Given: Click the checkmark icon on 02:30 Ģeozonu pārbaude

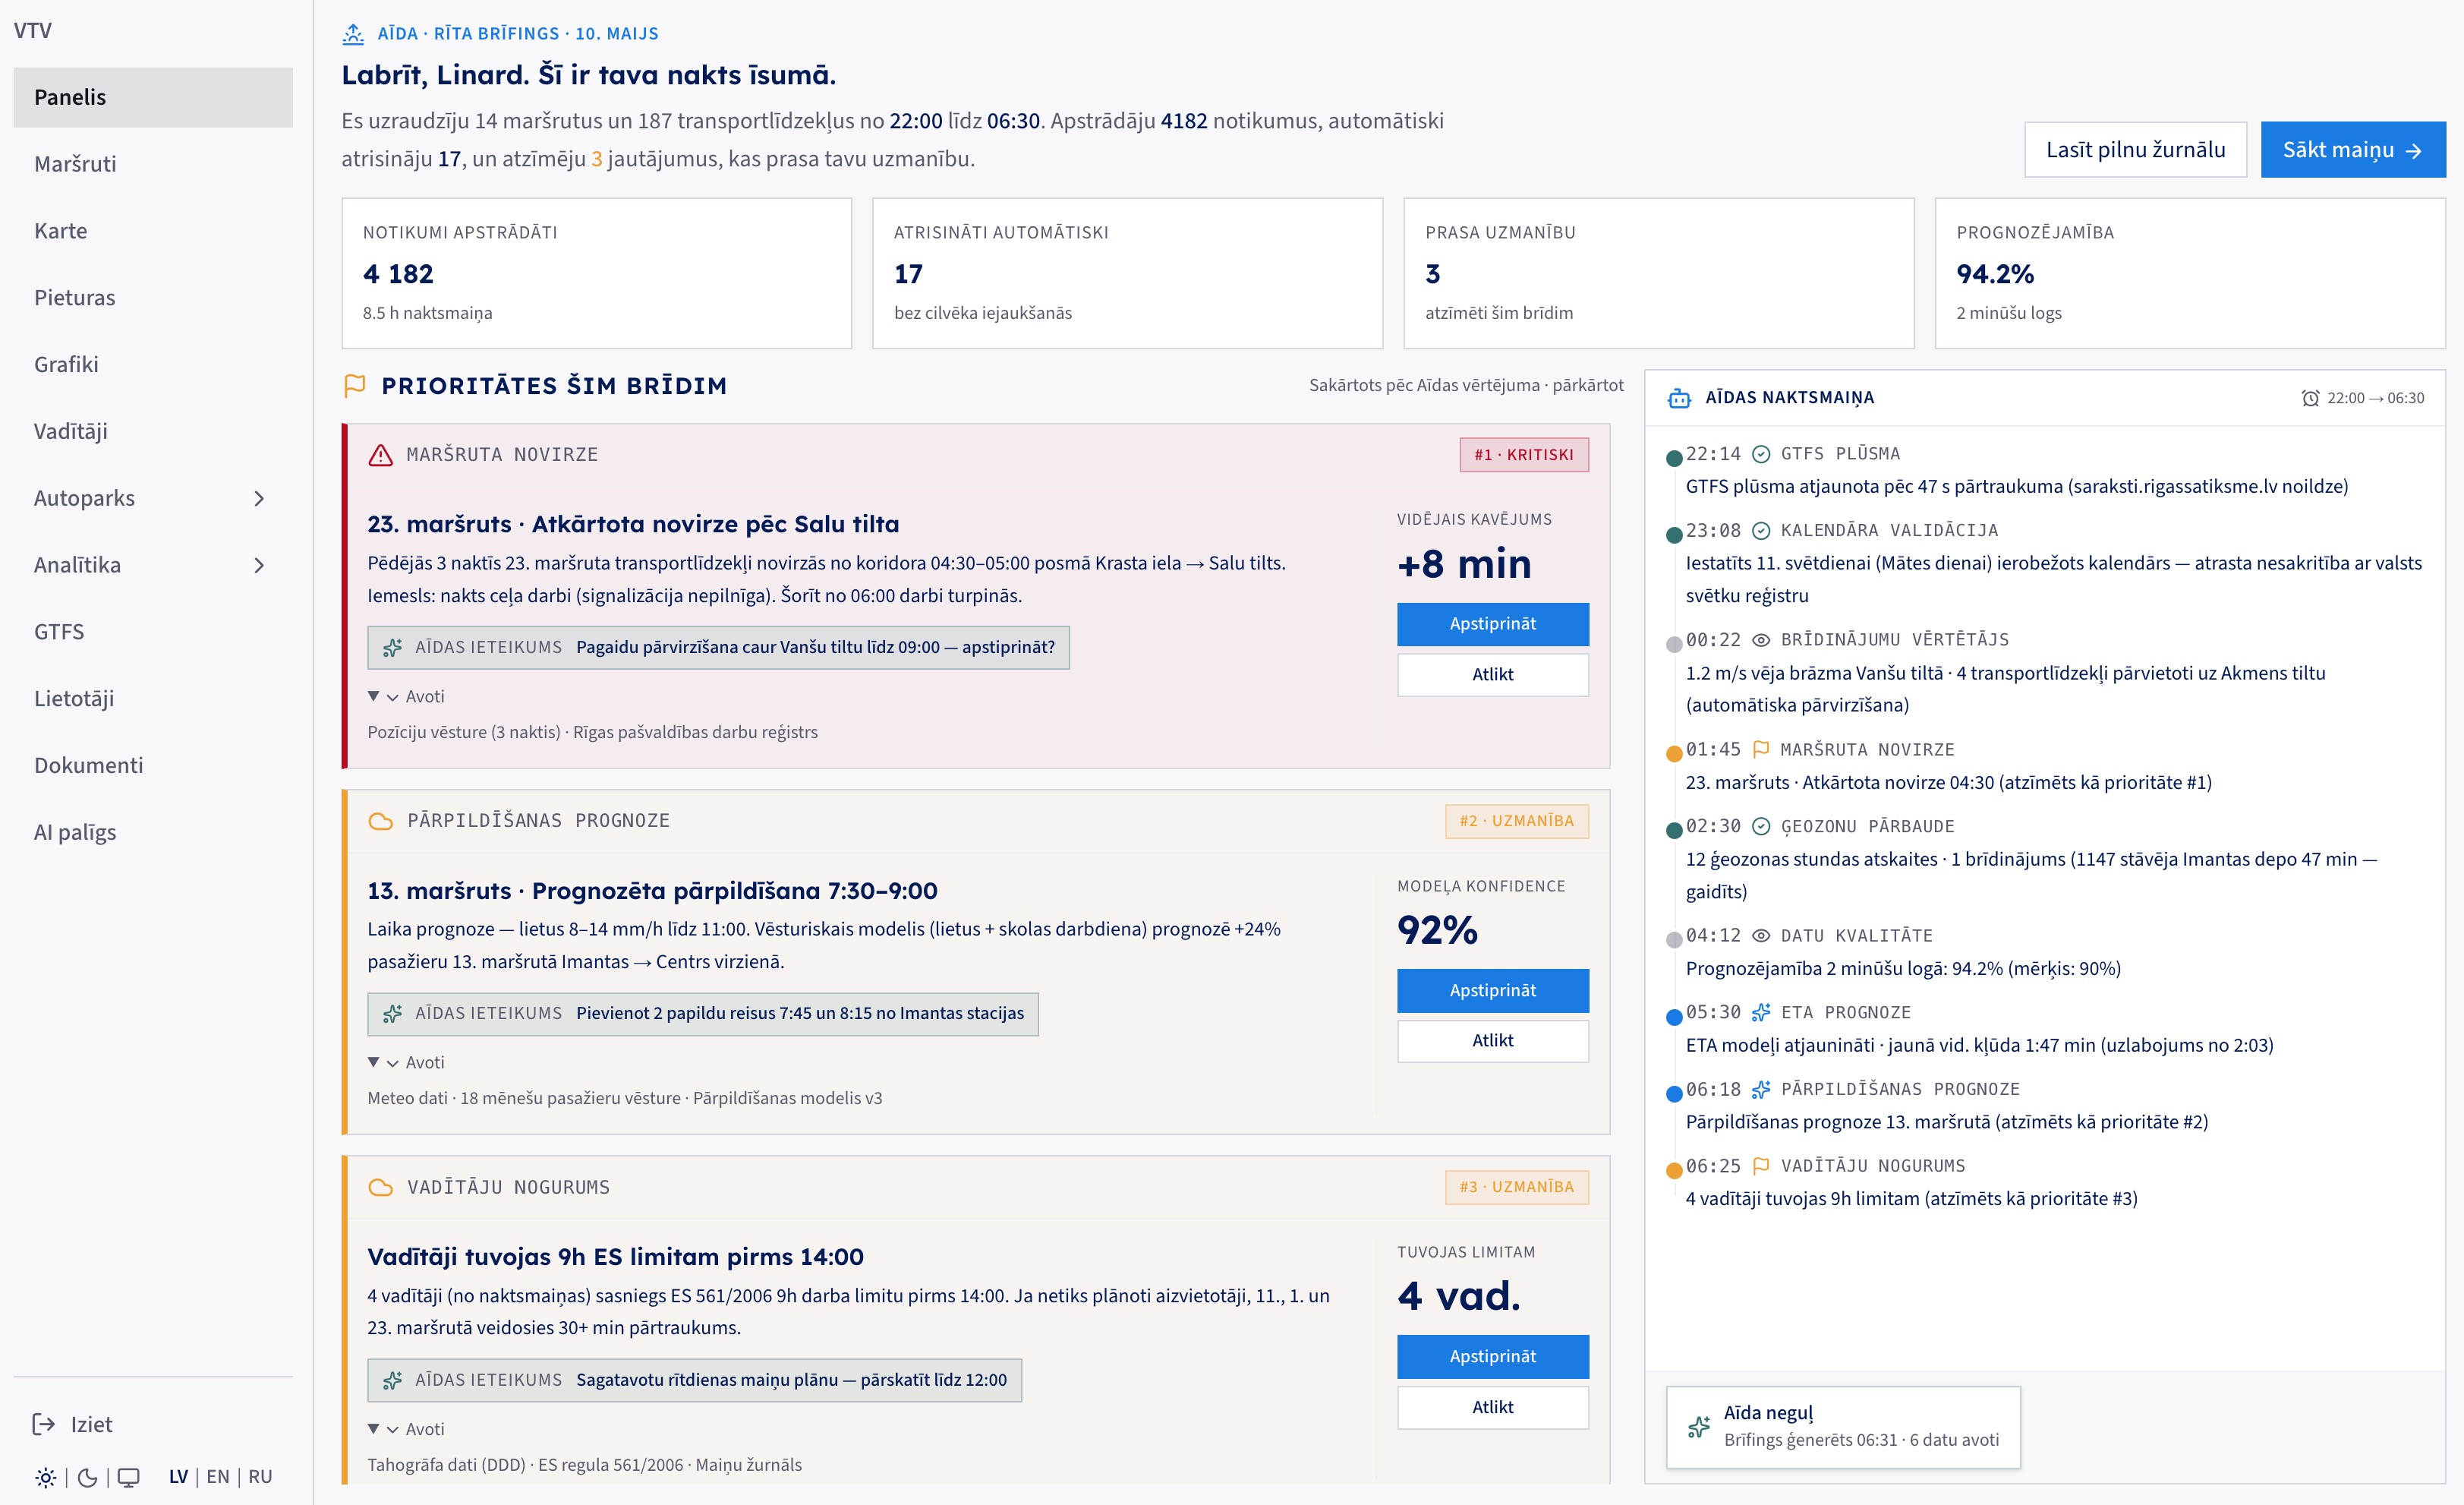Looking at the screenshot, I should (x=1761, y=826).
